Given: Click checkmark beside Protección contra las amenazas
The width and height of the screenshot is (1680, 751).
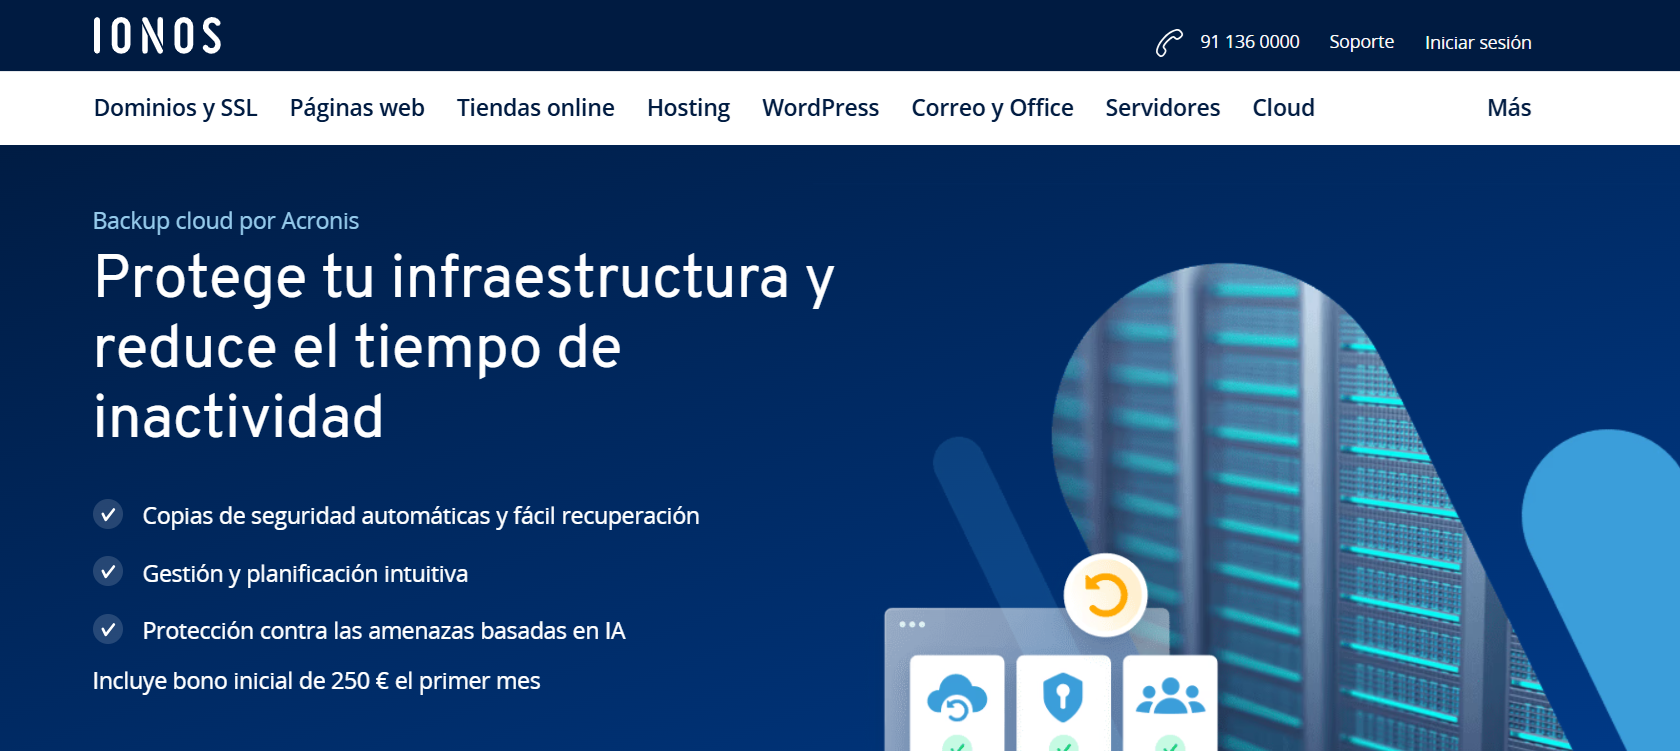Looking at the screenshot, I should click(108, 629).
